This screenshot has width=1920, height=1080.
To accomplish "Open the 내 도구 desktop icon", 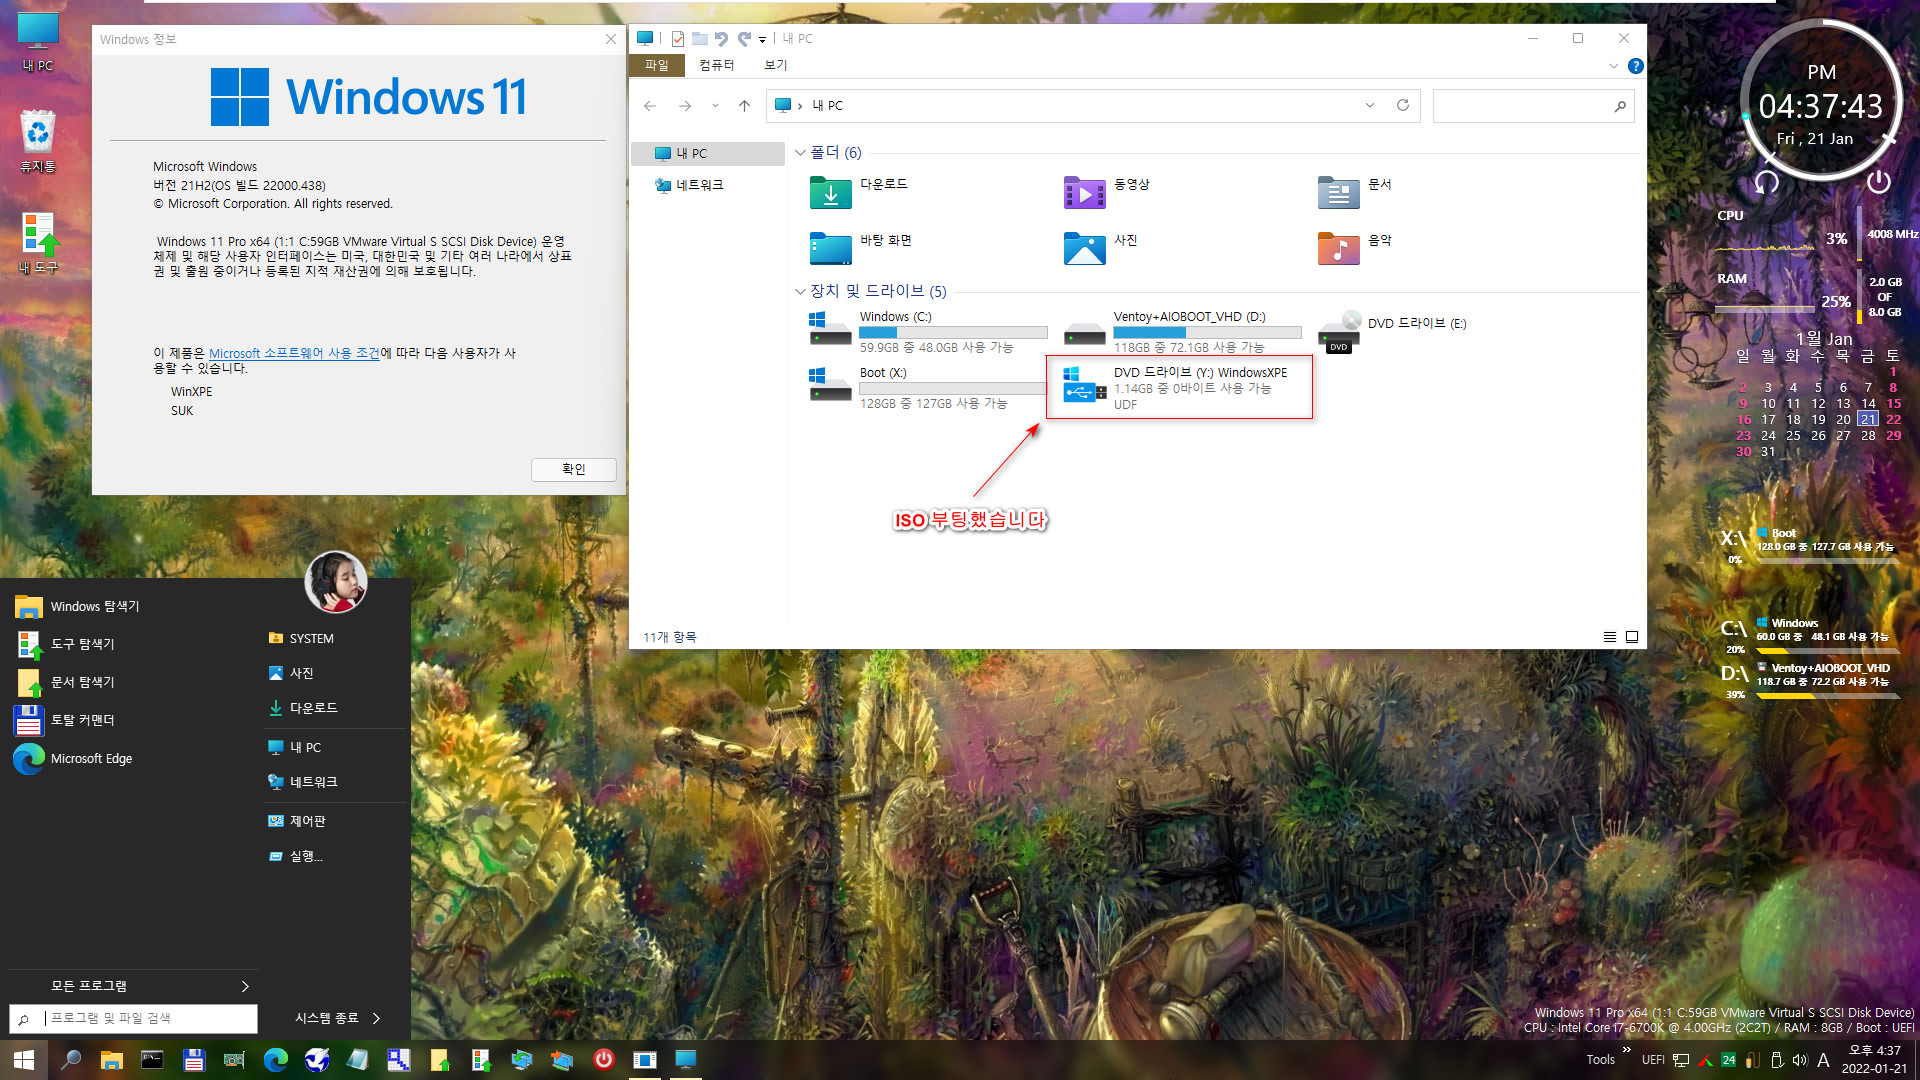I will 38,243.
